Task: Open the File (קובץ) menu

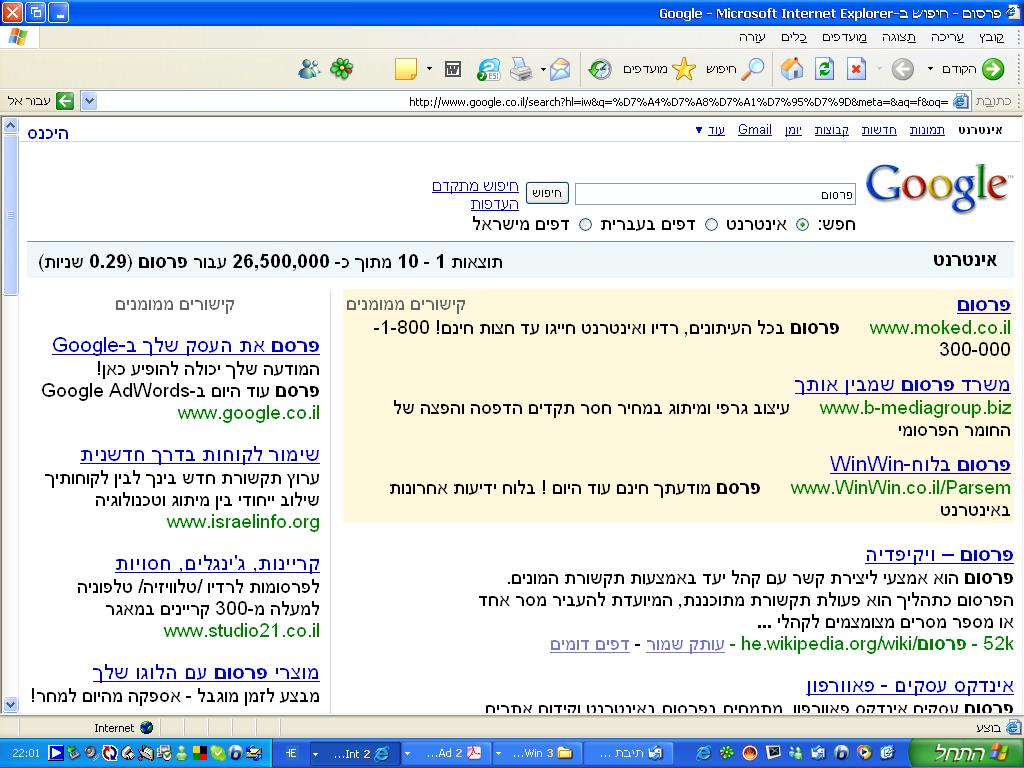Action: (991, 37)
